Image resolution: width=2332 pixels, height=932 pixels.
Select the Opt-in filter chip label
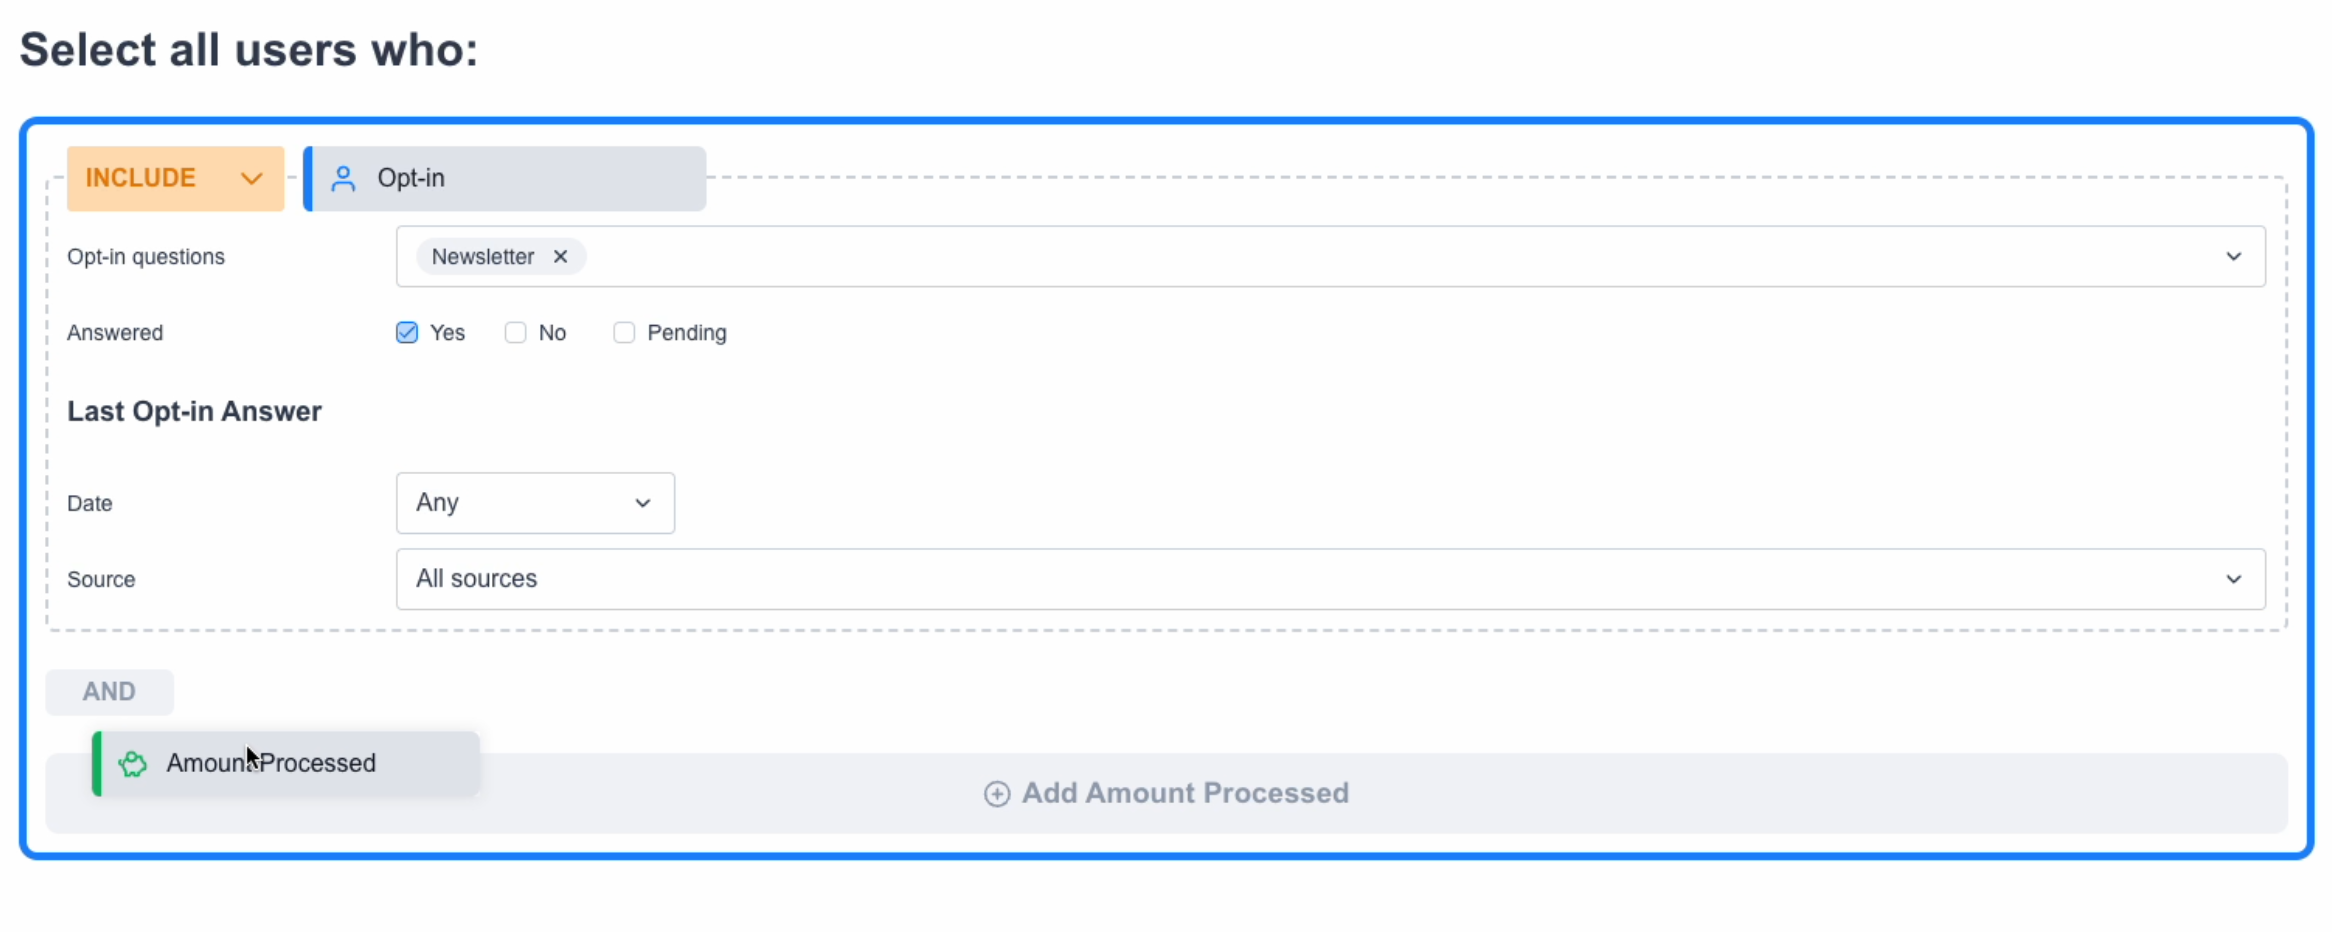tap(411, 178)
